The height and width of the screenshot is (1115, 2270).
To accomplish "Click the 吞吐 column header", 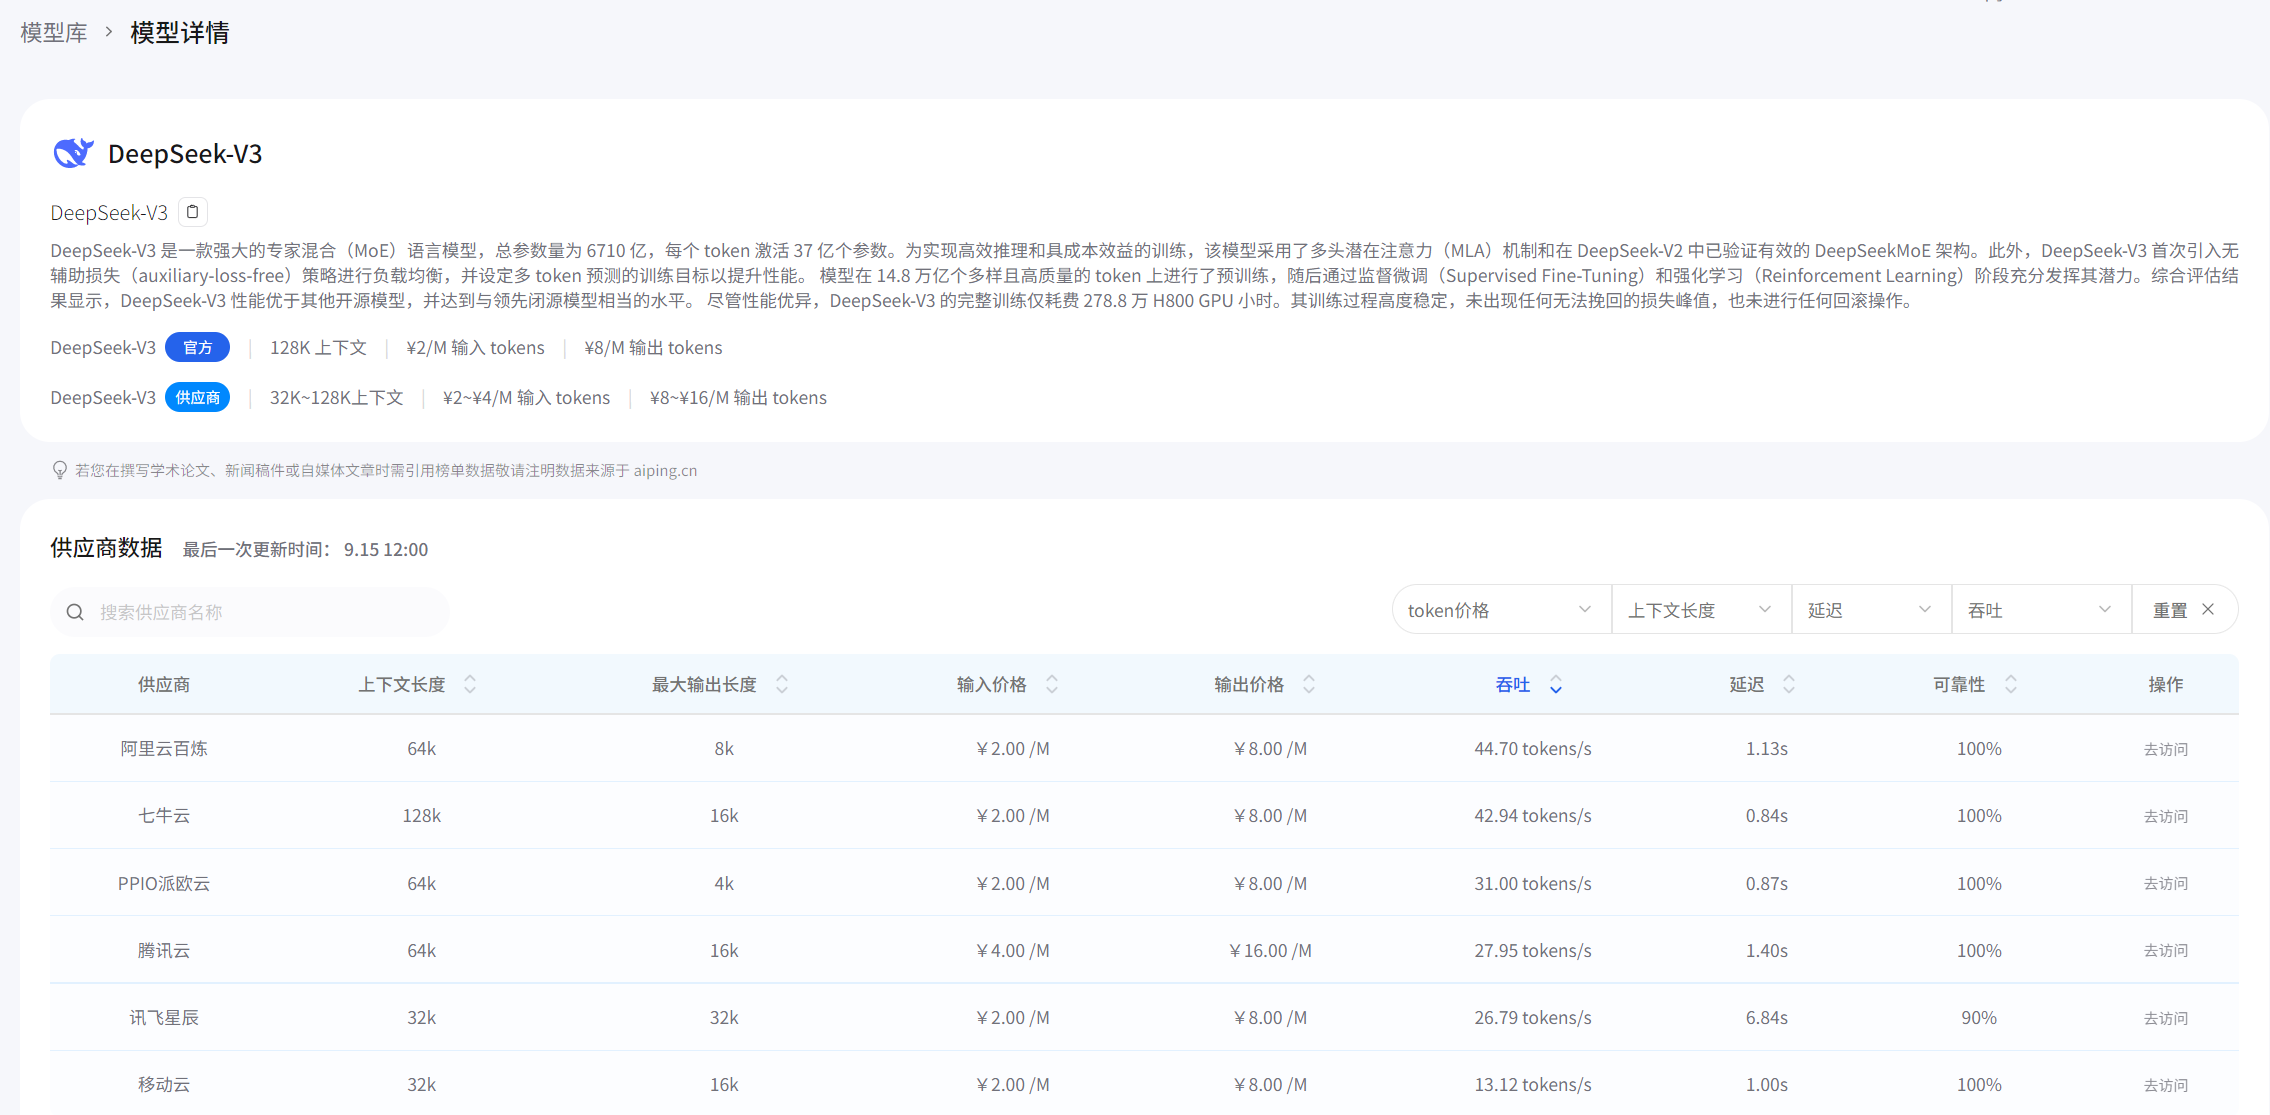I will pos(1512,684).
